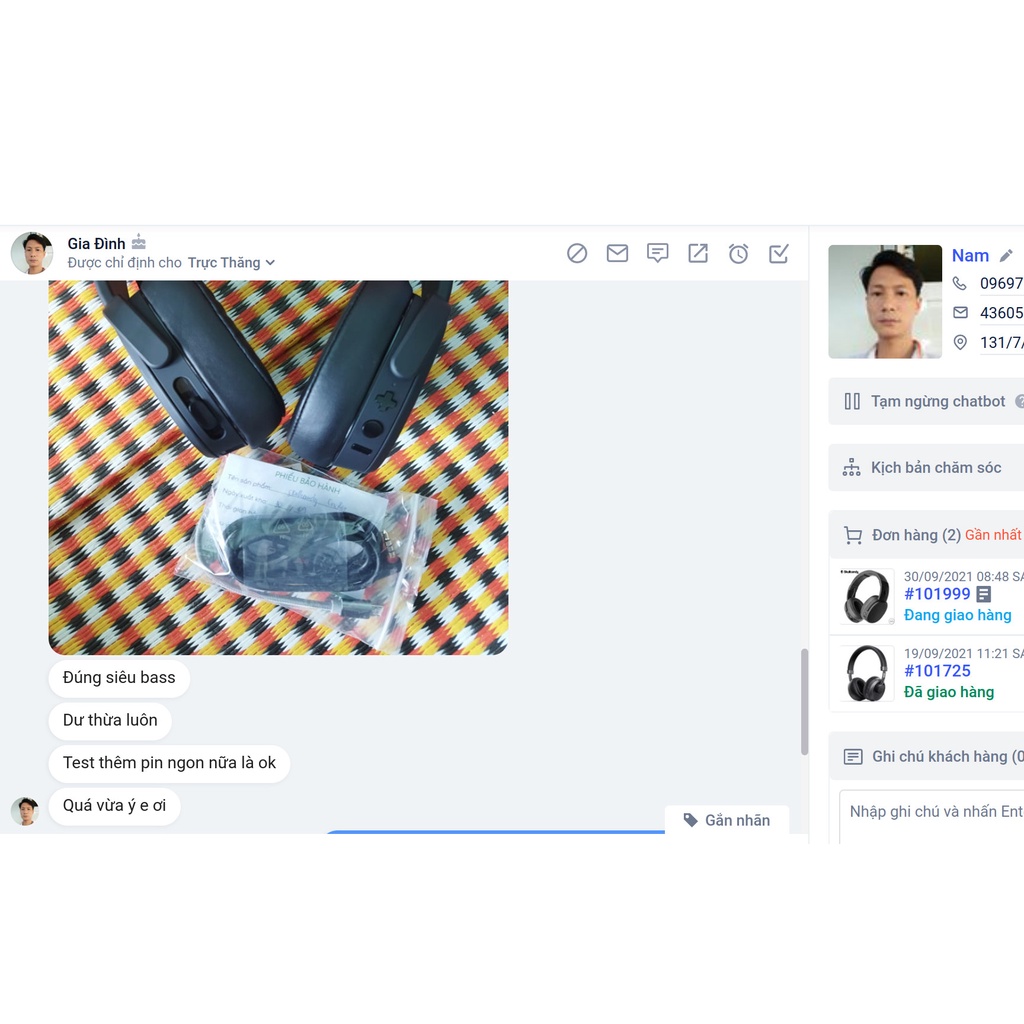This screenshot has height=1024, width=1024.
Task: Mark conversation done with the checkmark icon
Action: tap(778, 253)
